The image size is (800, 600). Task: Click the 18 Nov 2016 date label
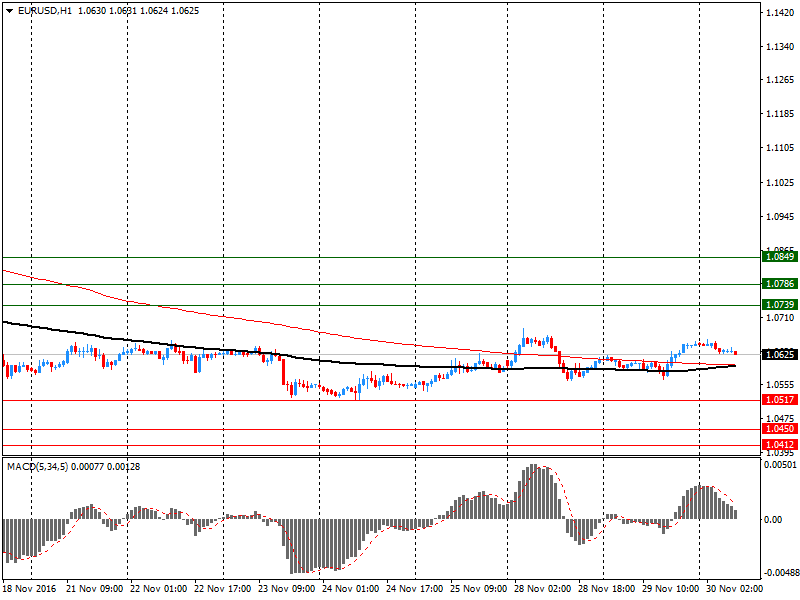click(30, 588)
